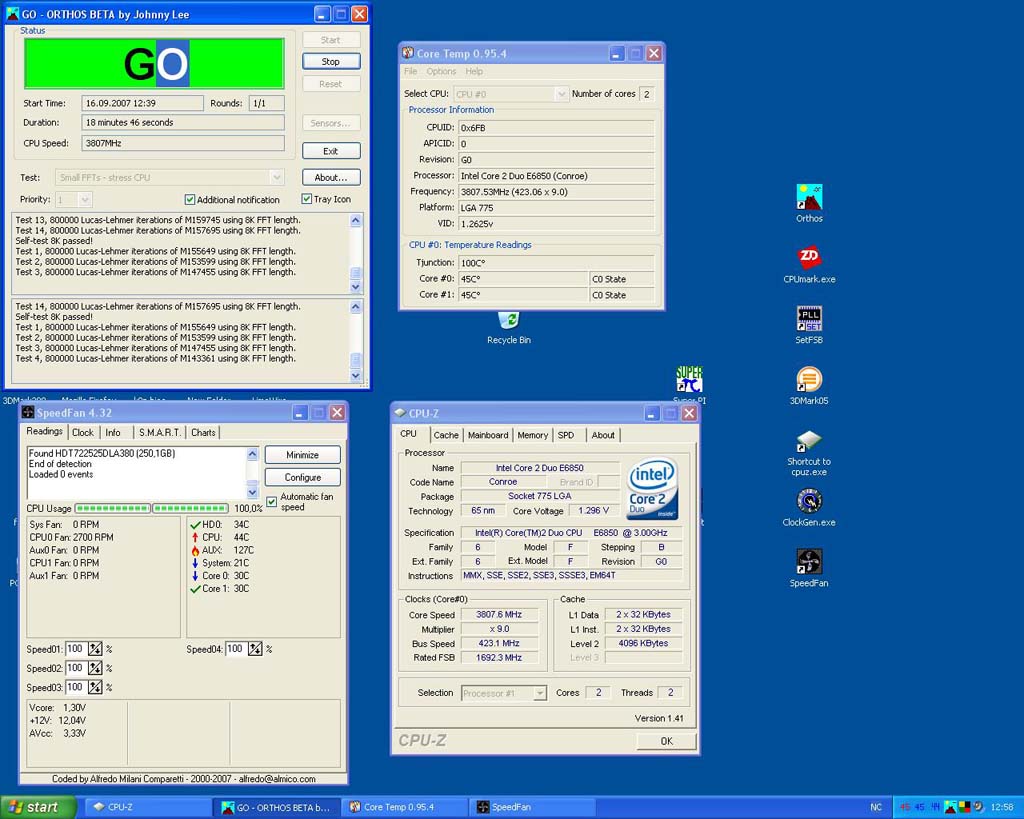Click the Intel Core 2 Duo logo
Screen dimensions: 1024x819
pyautogui.click(x=652, y=489)
